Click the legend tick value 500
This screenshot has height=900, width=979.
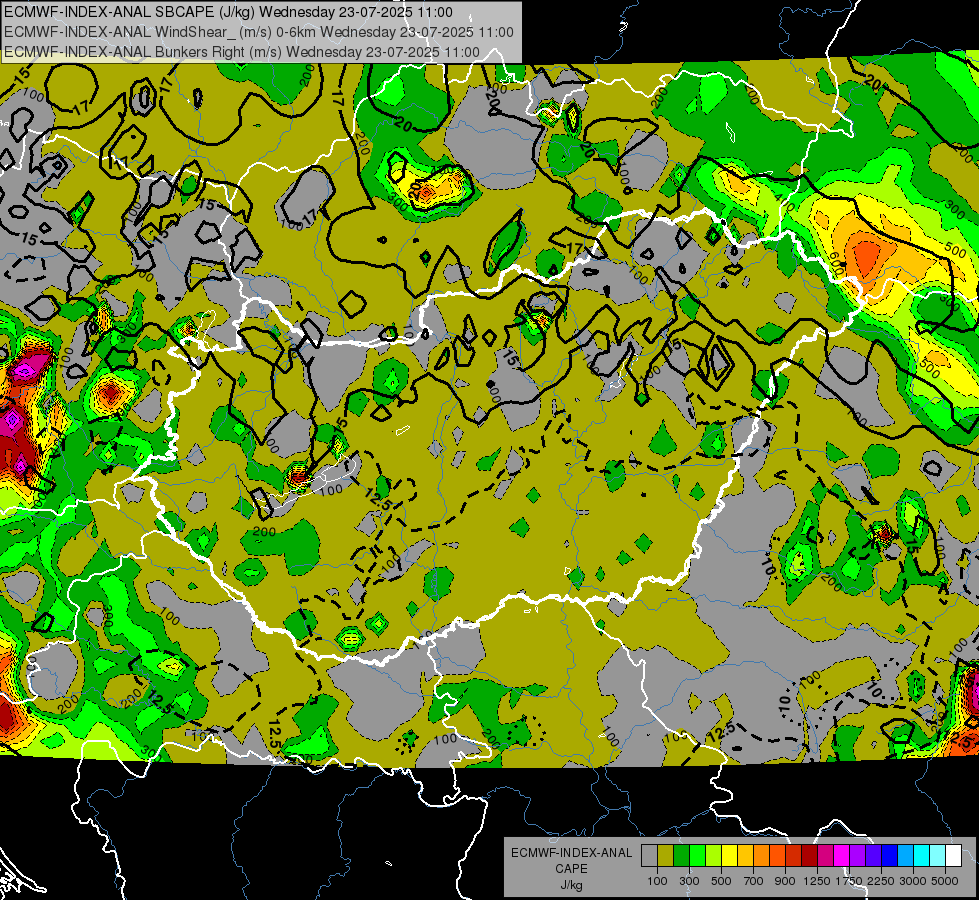click(721, 881)
